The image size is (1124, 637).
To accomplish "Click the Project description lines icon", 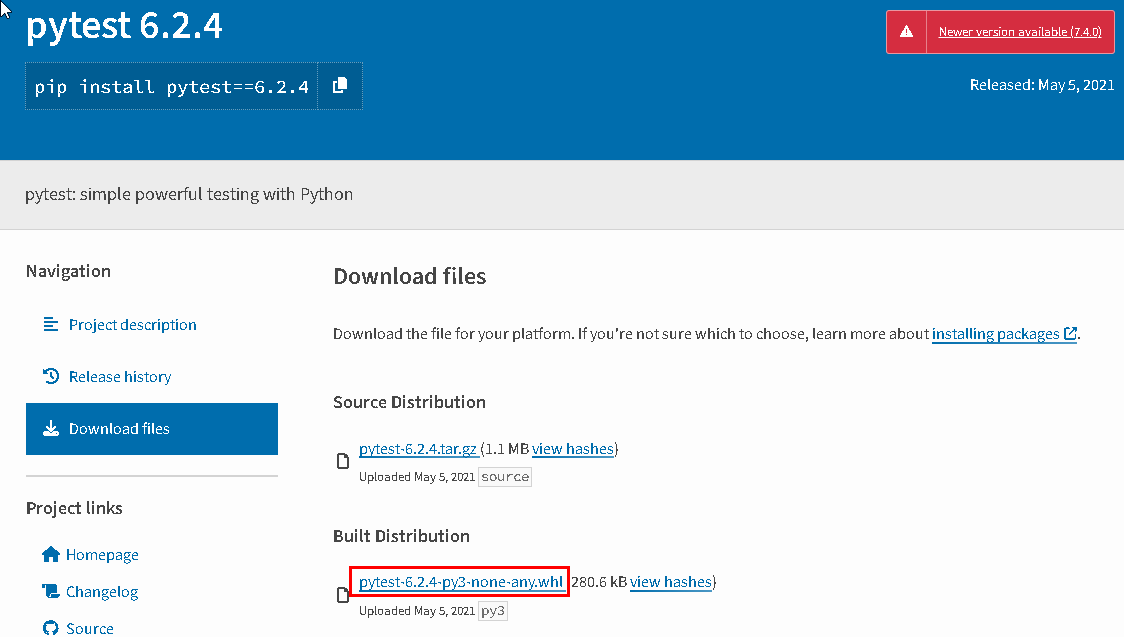I will click(51, 325).
